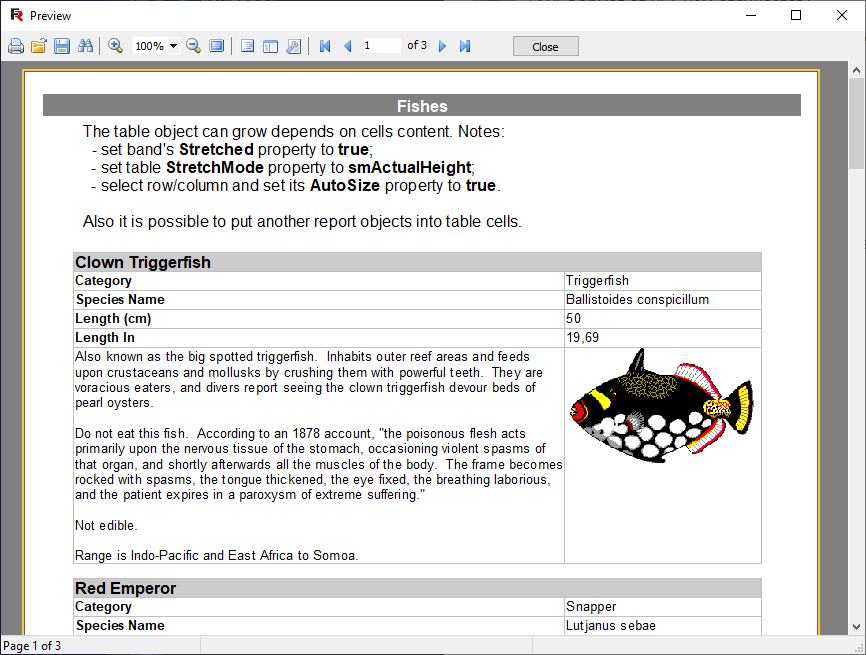Open the 100% zoom dropdown
Image resolution: width=866 pixels, height=655 pixels.
pos(173,46)
